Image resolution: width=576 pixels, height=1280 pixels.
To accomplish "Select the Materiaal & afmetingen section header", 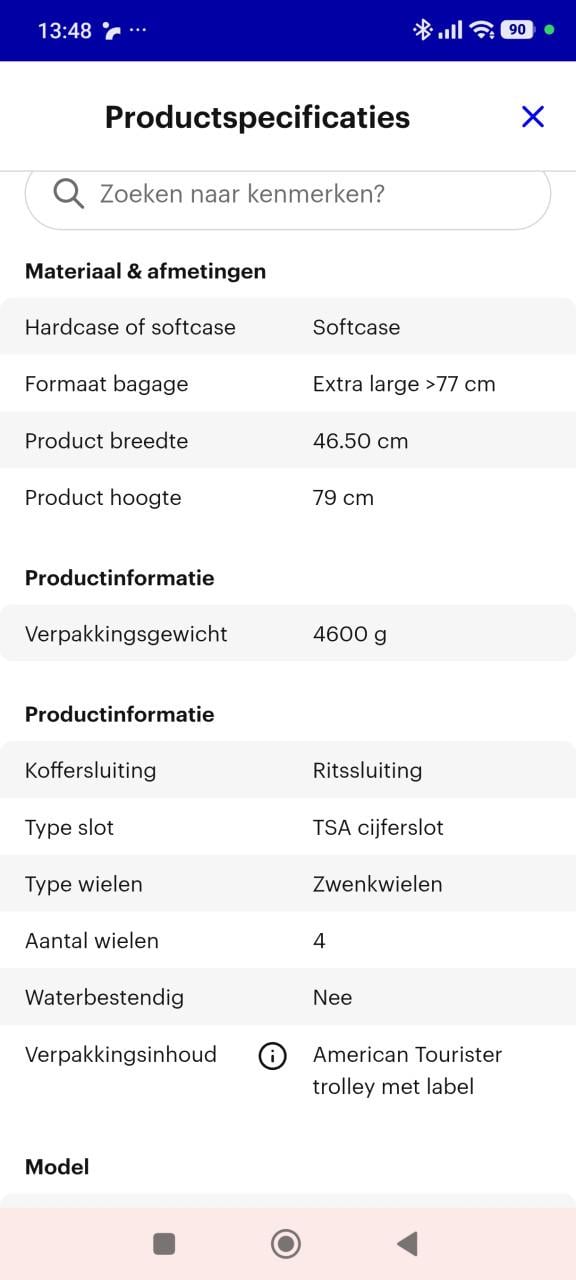I will (x=145, y=270).
